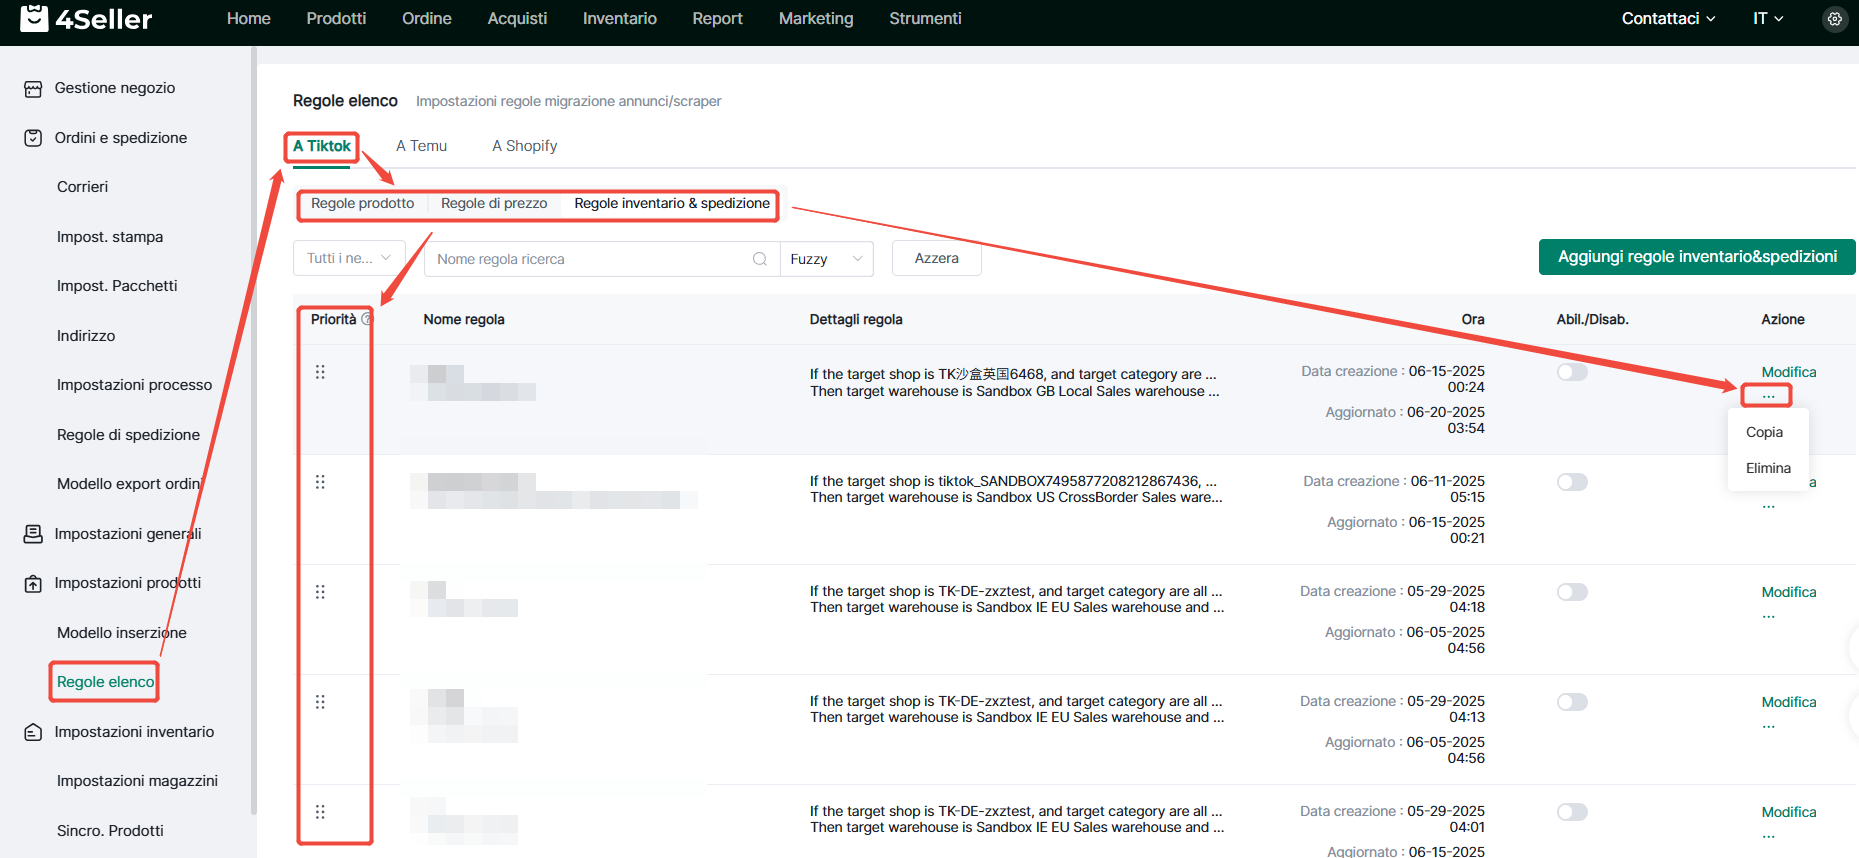Select Regole inventario & spedizione sub-tab
Image resolution: width=1859 pixels, height=858 pixels.
point(672,204)
